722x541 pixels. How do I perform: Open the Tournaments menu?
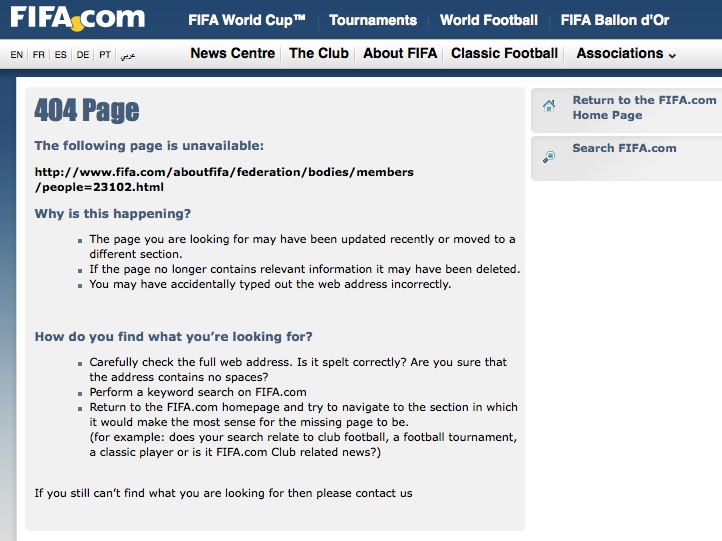tap(373, 20)
